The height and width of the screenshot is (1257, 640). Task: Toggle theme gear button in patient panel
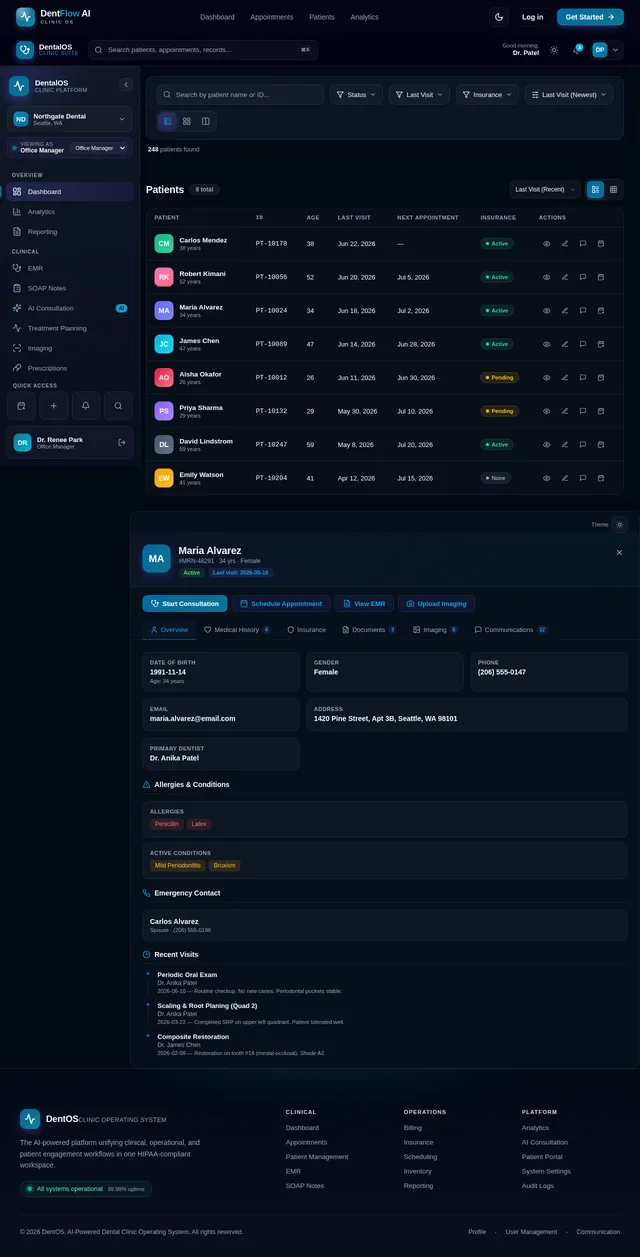620,524
